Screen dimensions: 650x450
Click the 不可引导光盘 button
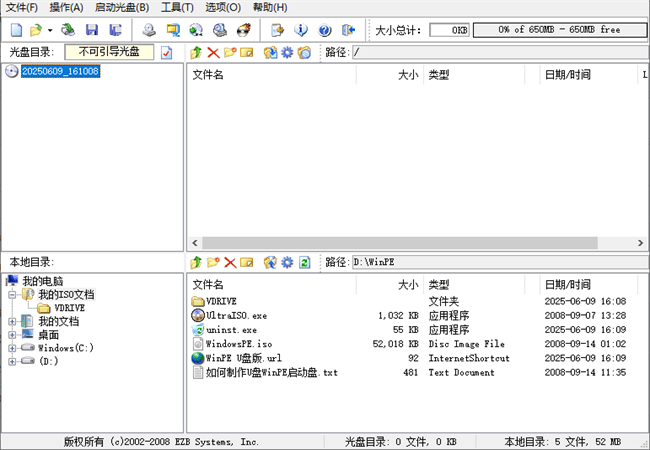pos(109,51)
